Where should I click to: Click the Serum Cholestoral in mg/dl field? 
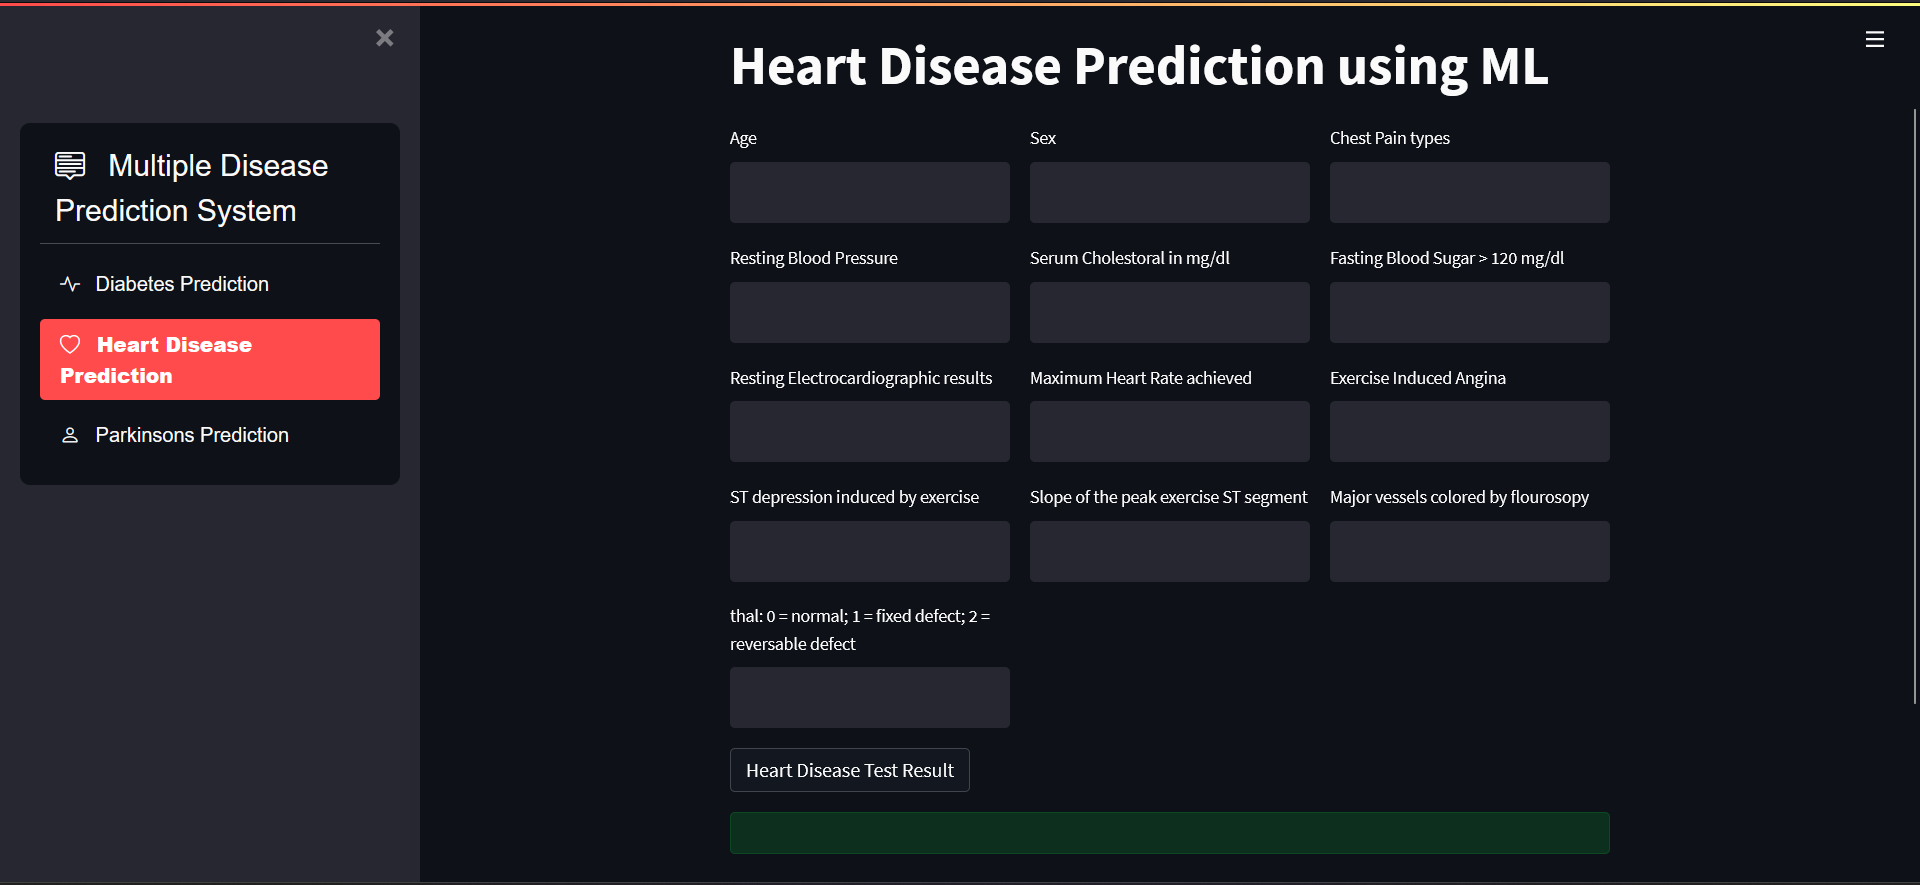1169,312
